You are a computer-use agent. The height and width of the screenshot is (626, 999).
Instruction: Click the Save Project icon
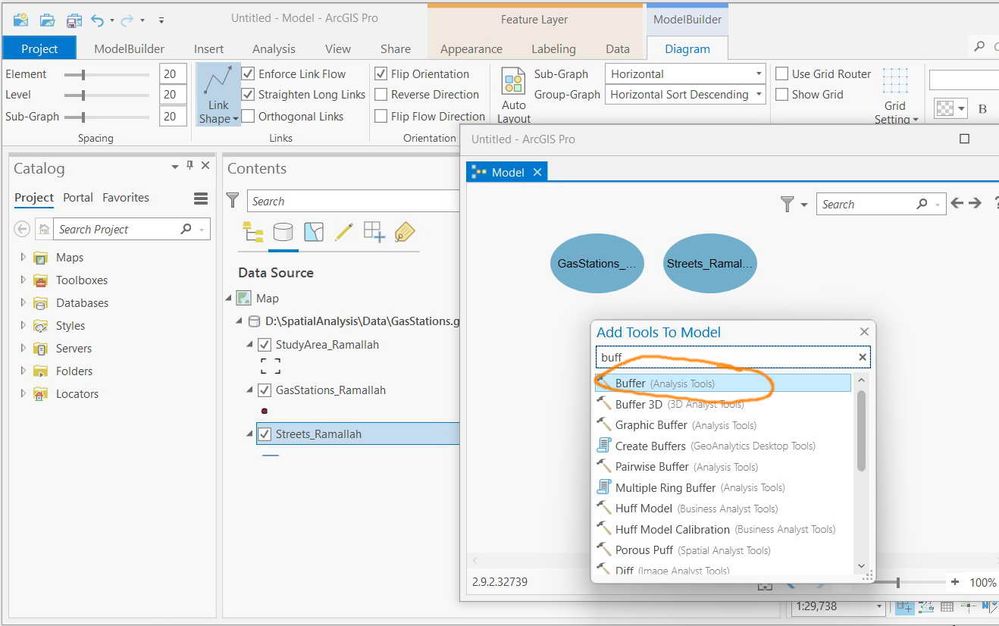pyautogui.click(x=74, y=20)
